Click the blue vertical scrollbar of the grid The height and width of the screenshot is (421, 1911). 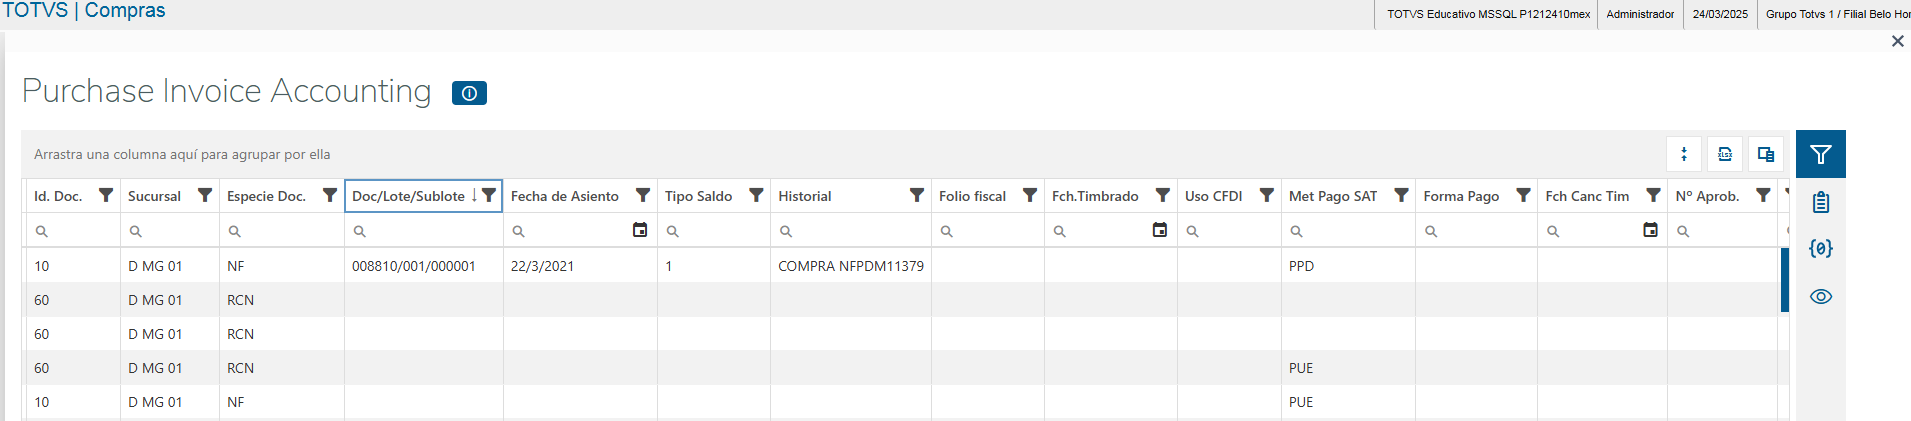(1785, 280)
